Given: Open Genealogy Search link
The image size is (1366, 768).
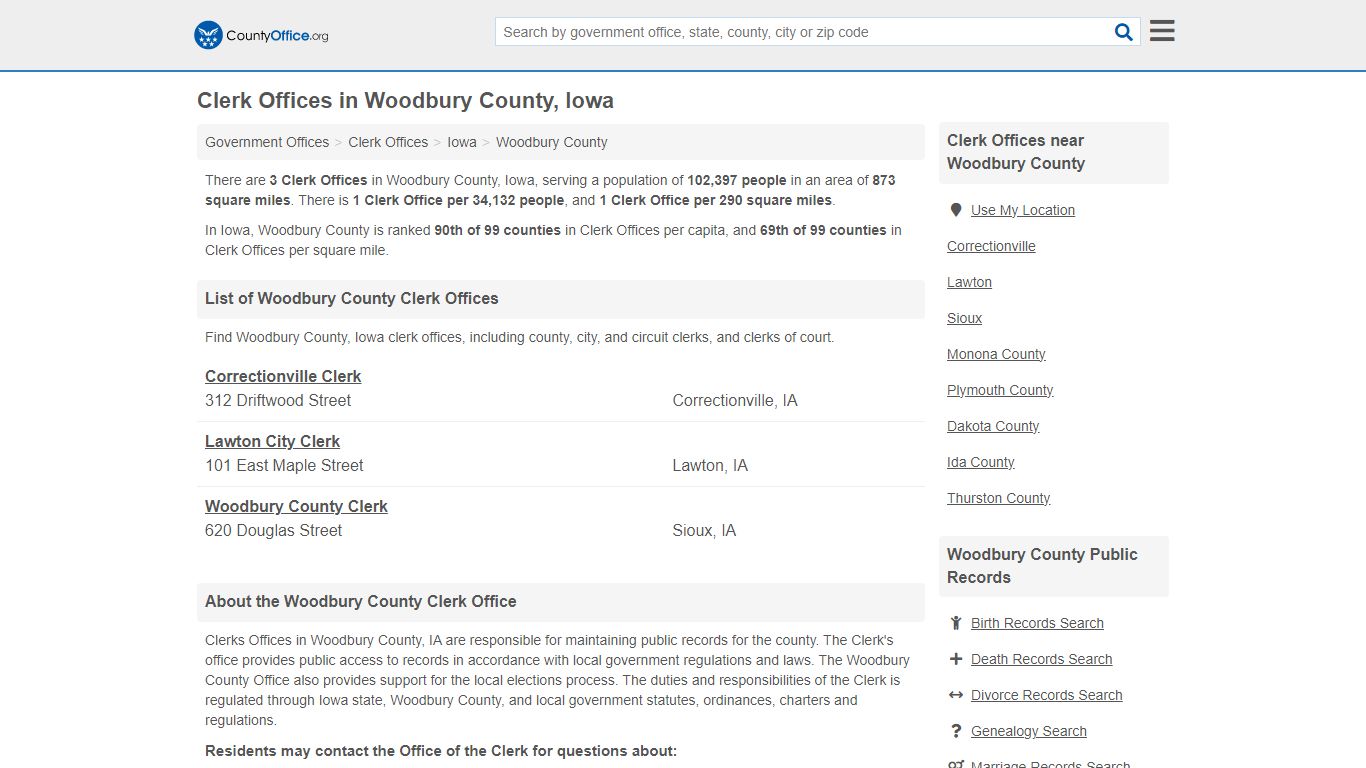Looking at the screenshot, I should click(x=1028, y=731).
